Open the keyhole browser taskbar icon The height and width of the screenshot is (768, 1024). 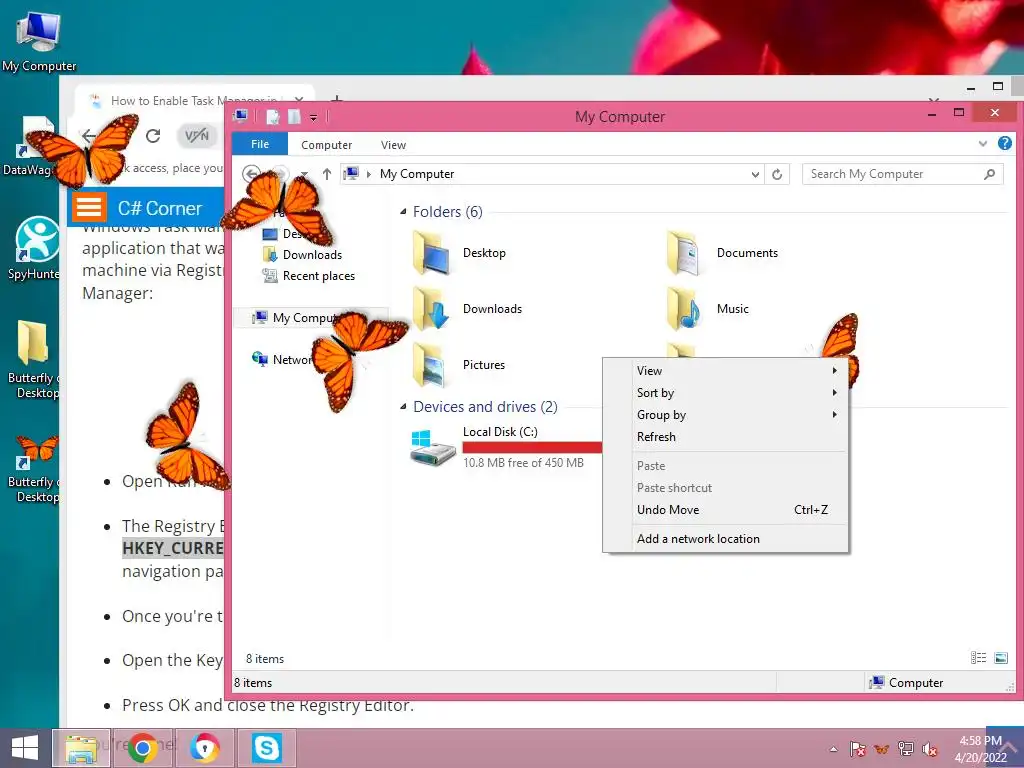tap(204, 748)
